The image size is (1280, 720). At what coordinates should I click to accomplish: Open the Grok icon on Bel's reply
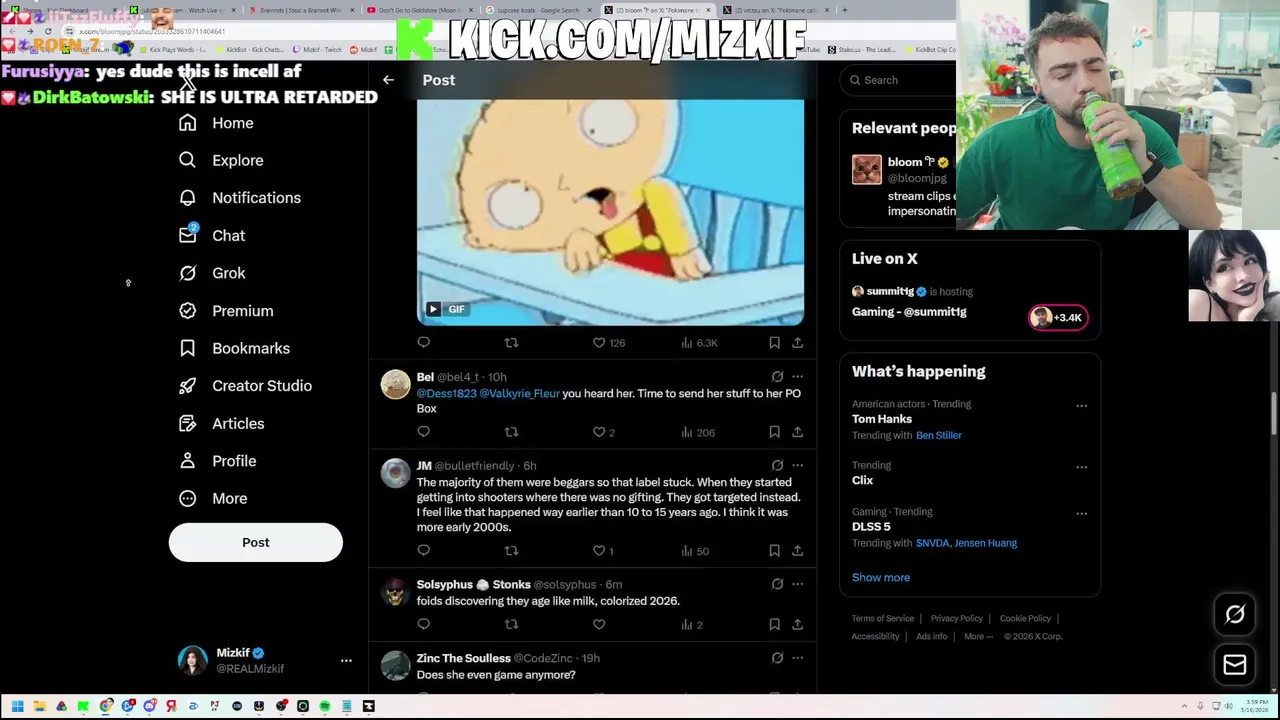(x=777, y=377)
